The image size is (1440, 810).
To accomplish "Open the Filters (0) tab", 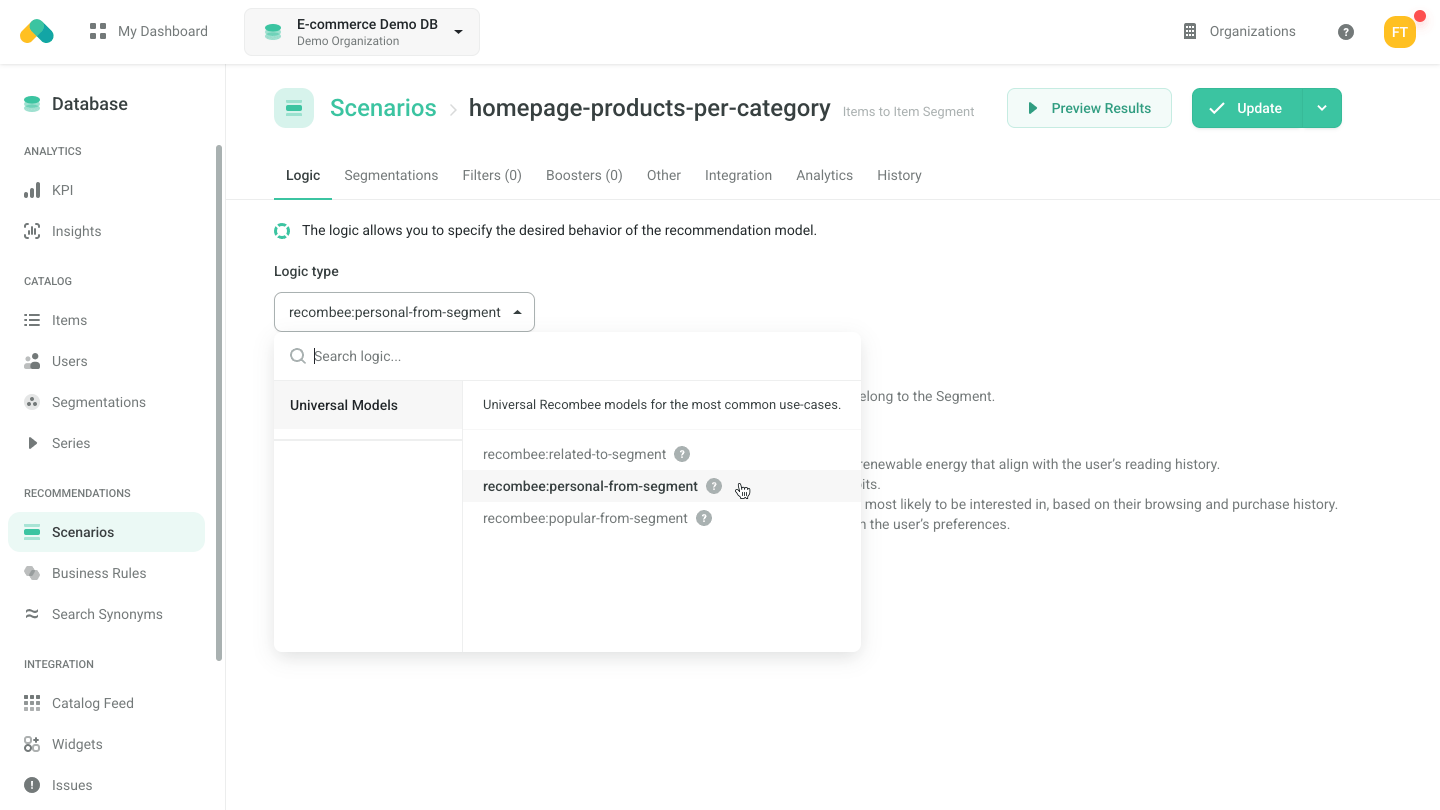I will [492, 175].
